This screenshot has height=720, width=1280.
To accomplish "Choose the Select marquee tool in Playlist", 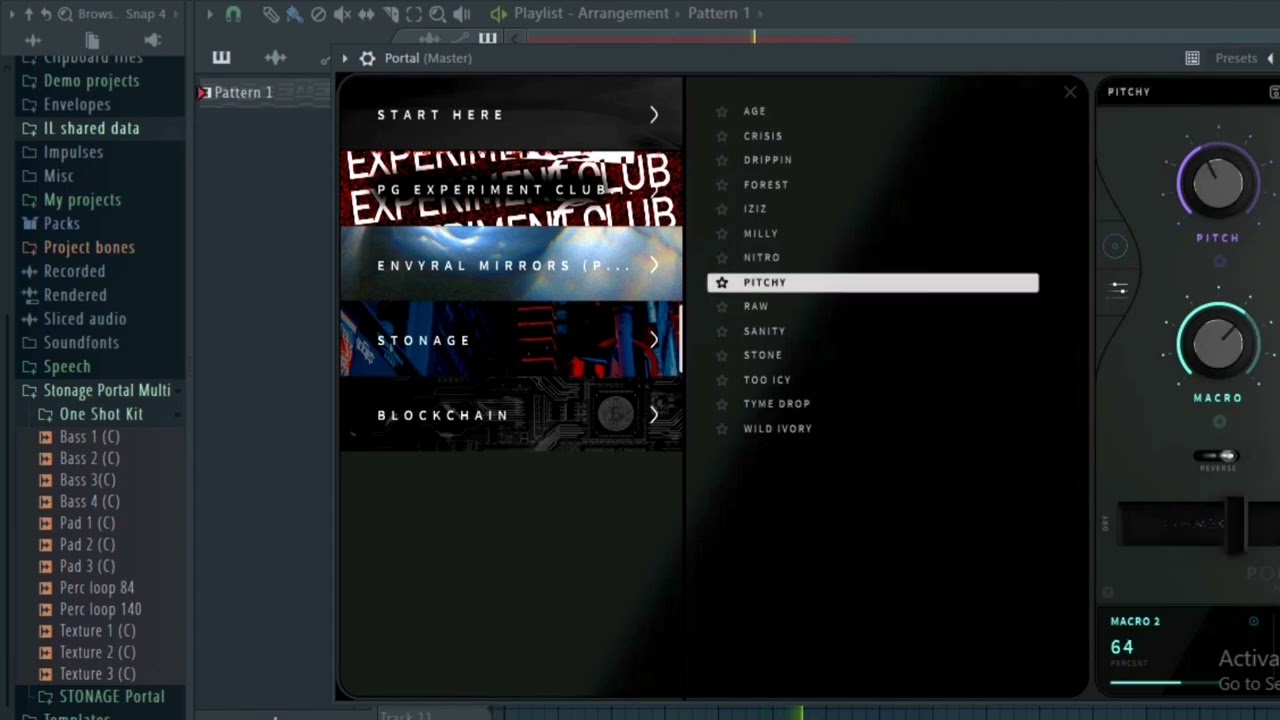I will pyautogui.click(x=414, y=14).
